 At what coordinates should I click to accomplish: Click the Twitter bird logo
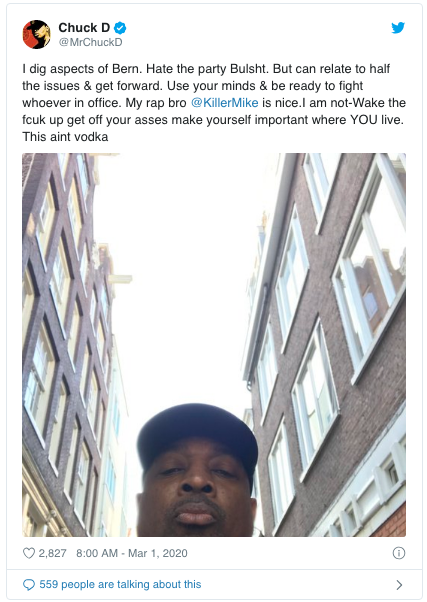pyautogui.click(x=398, y=28)
